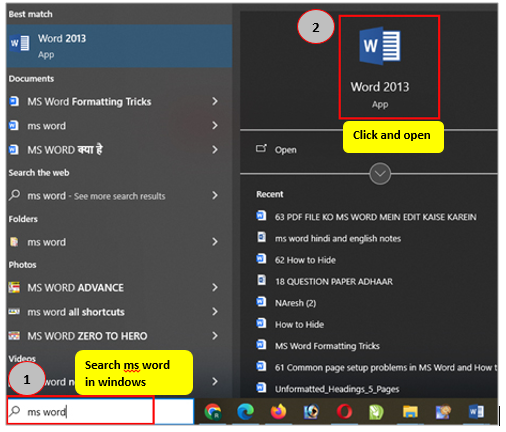Open recent file How to Hide

[299, 324]
